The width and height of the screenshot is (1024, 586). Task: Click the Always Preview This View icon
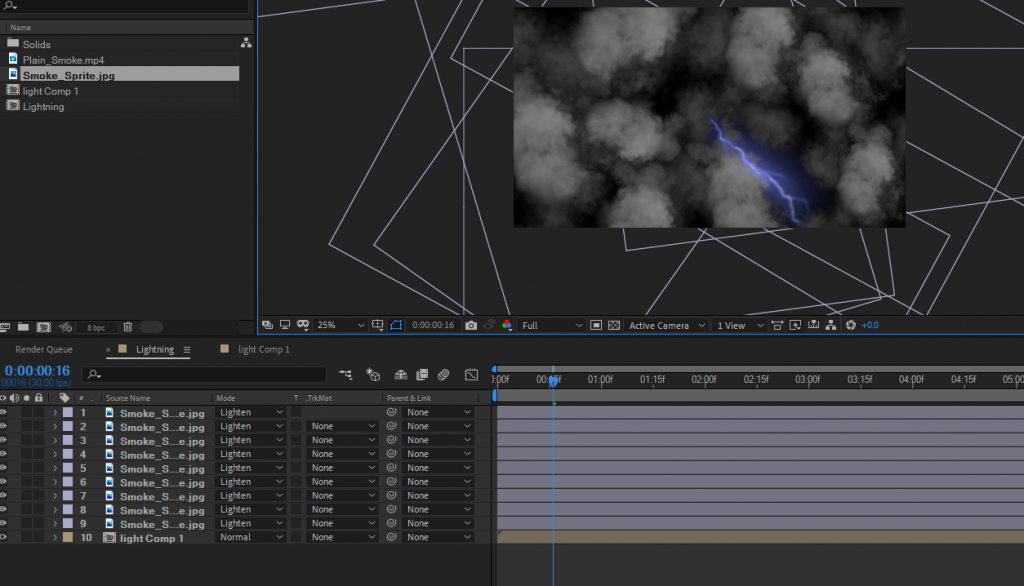267,325
